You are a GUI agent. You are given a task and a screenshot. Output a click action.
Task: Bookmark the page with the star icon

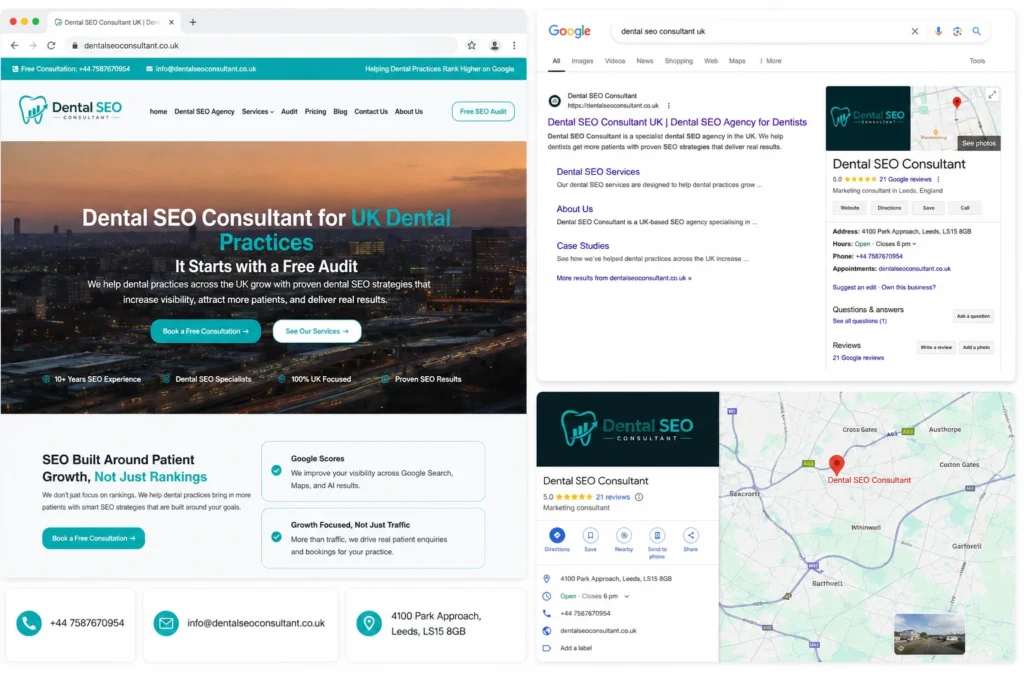[472, 45]
